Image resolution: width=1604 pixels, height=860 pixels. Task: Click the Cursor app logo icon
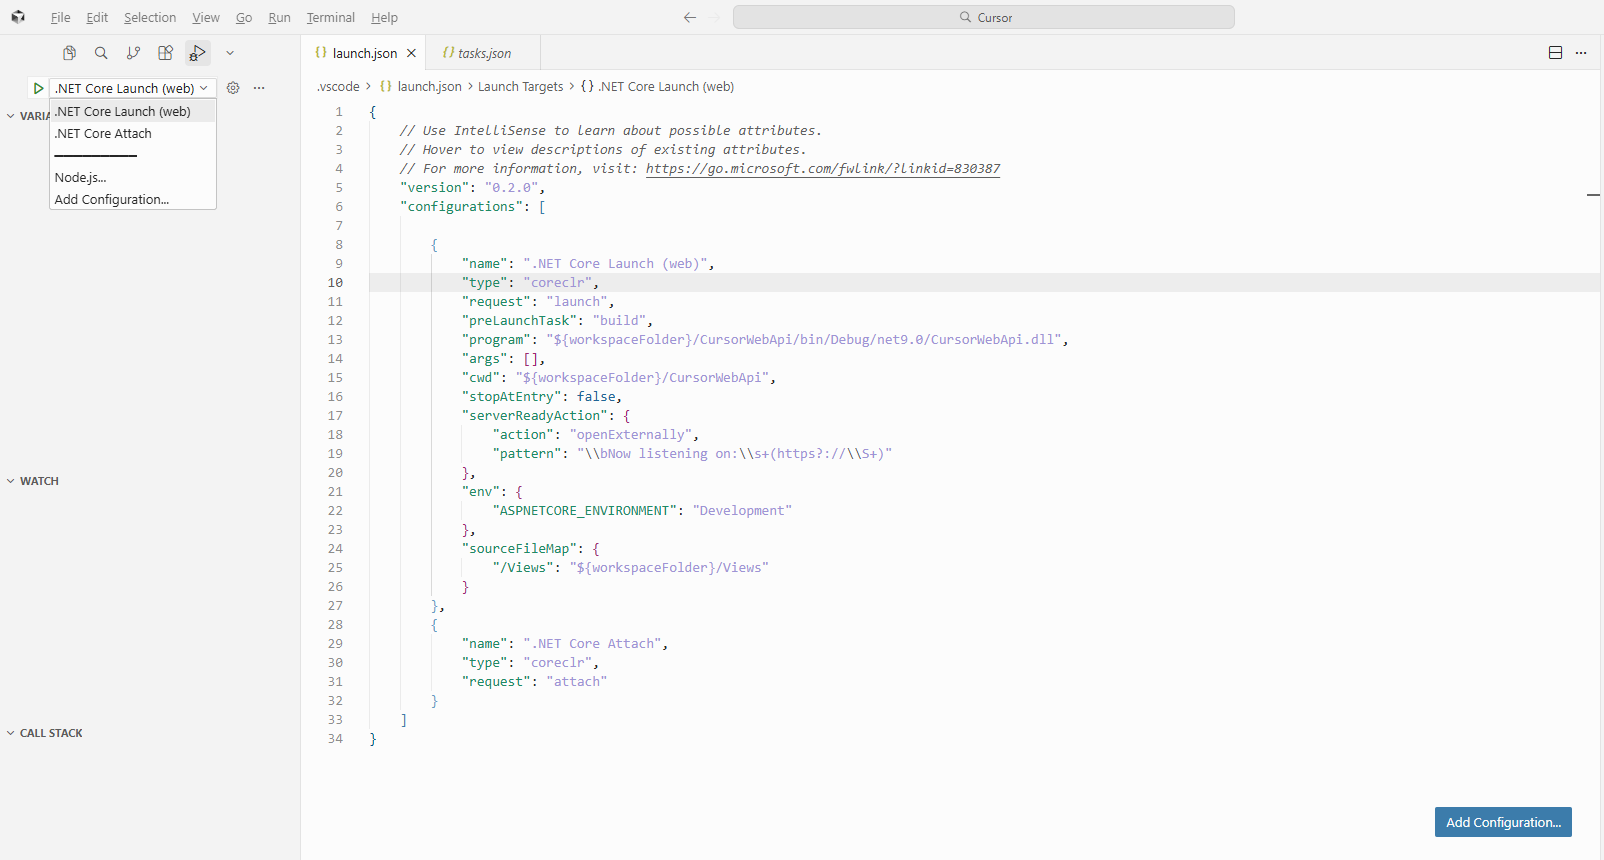[x=18, y=17]
